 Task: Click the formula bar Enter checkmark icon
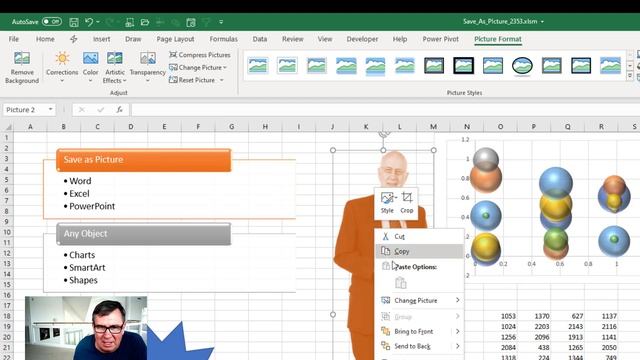[100, 109]
